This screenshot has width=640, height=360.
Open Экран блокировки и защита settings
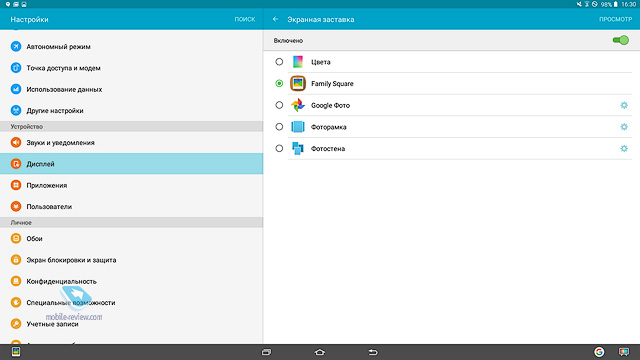[x=131, y=260]
